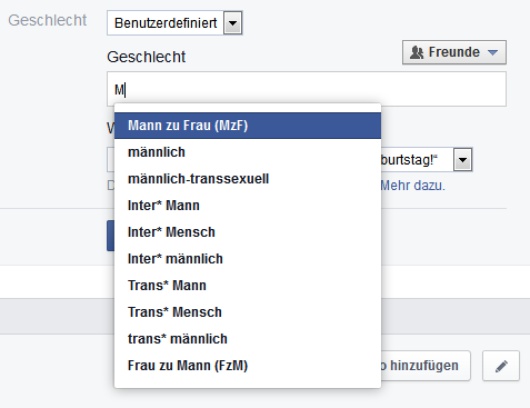Click the pencil edit icon button

coord(501,366)
